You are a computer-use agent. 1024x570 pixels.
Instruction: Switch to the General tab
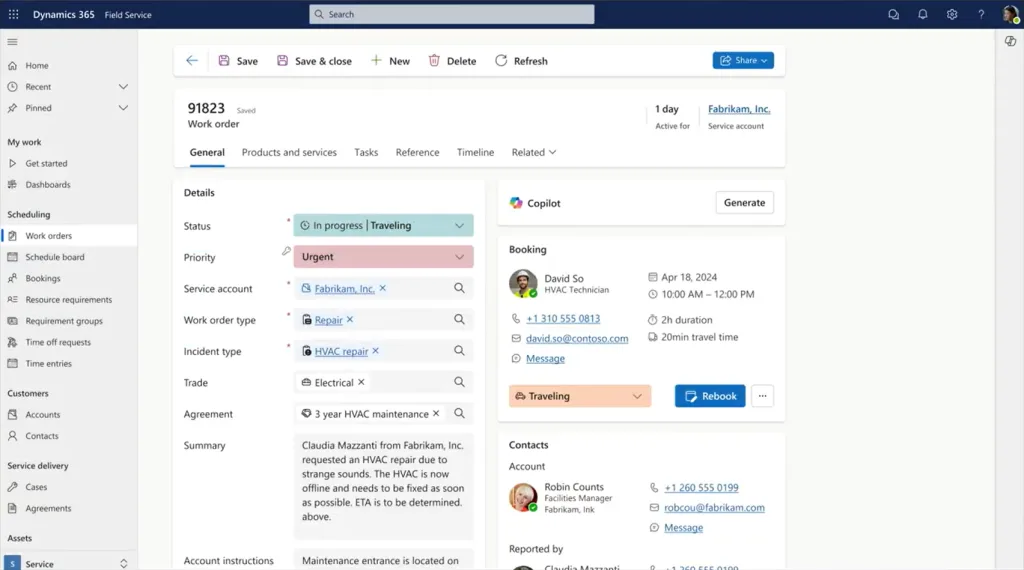(207, 152)
